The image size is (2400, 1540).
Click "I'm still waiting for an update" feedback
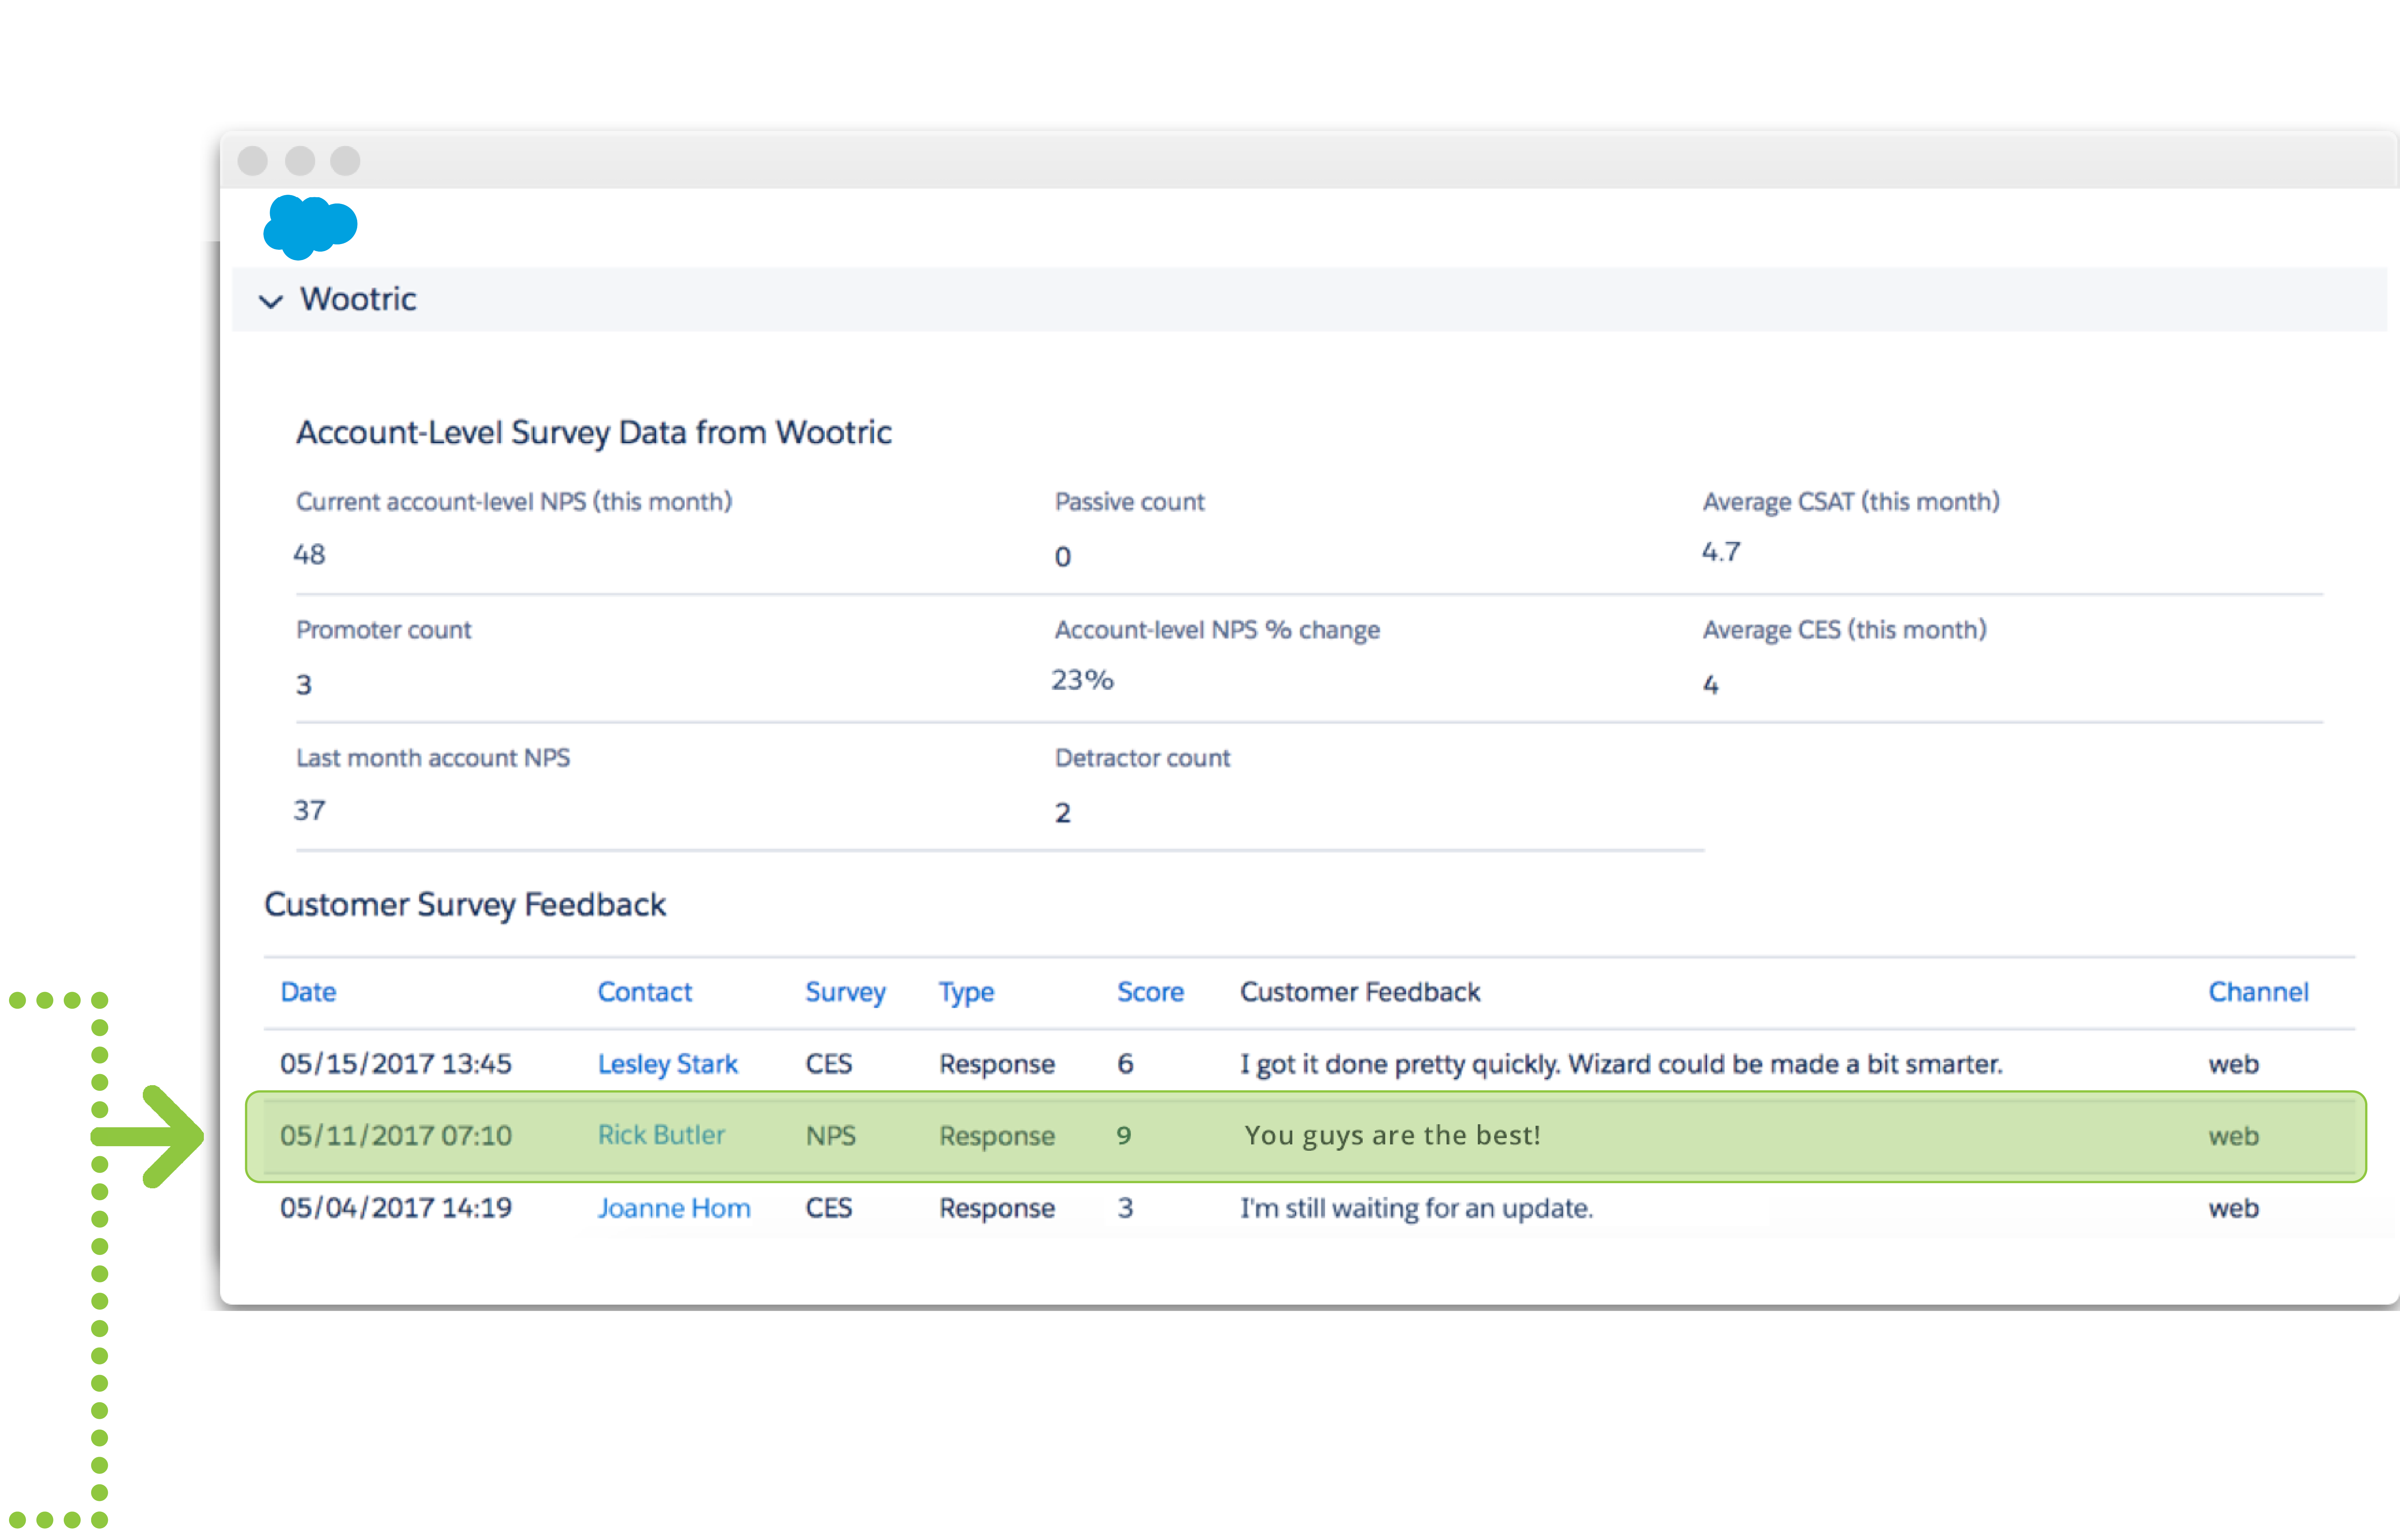point(1416,1208)
